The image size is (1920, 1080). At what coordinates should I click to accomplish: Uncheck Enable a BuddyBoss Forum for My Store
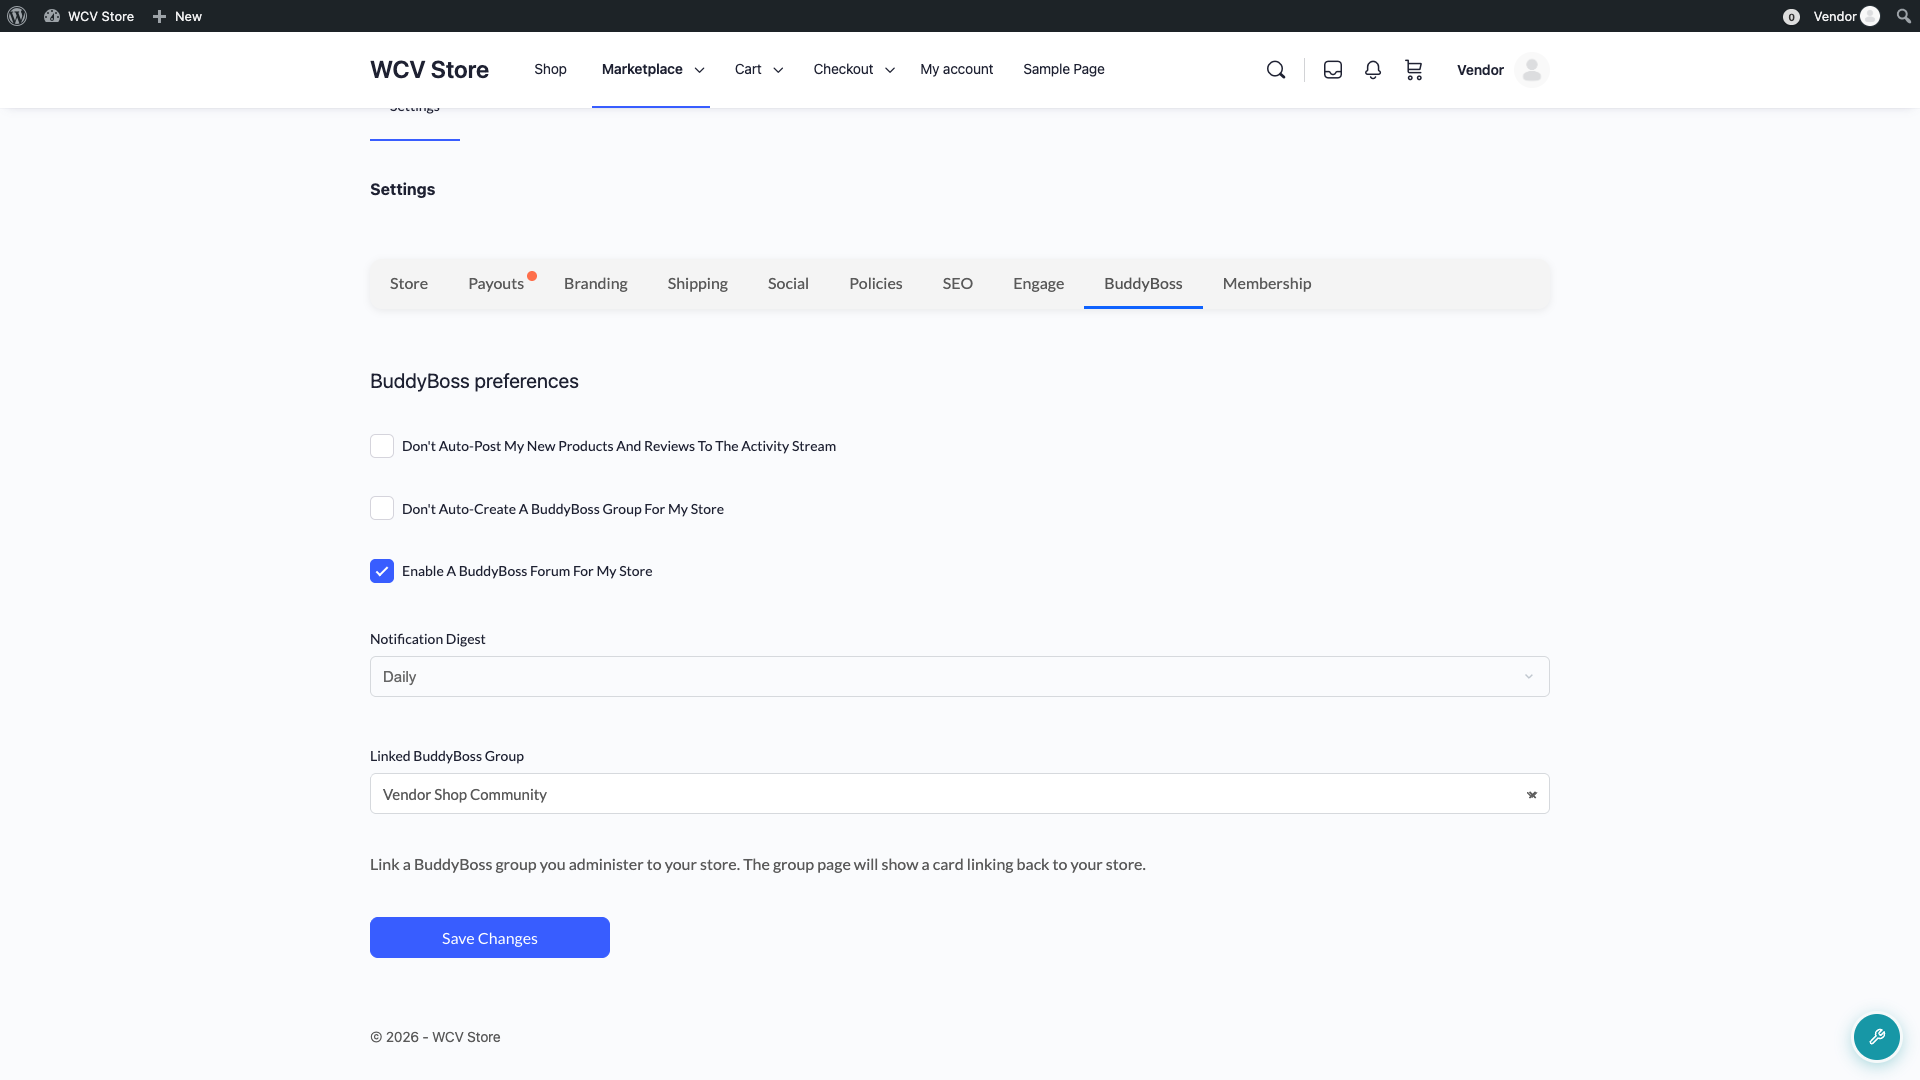tap(382, 571)
